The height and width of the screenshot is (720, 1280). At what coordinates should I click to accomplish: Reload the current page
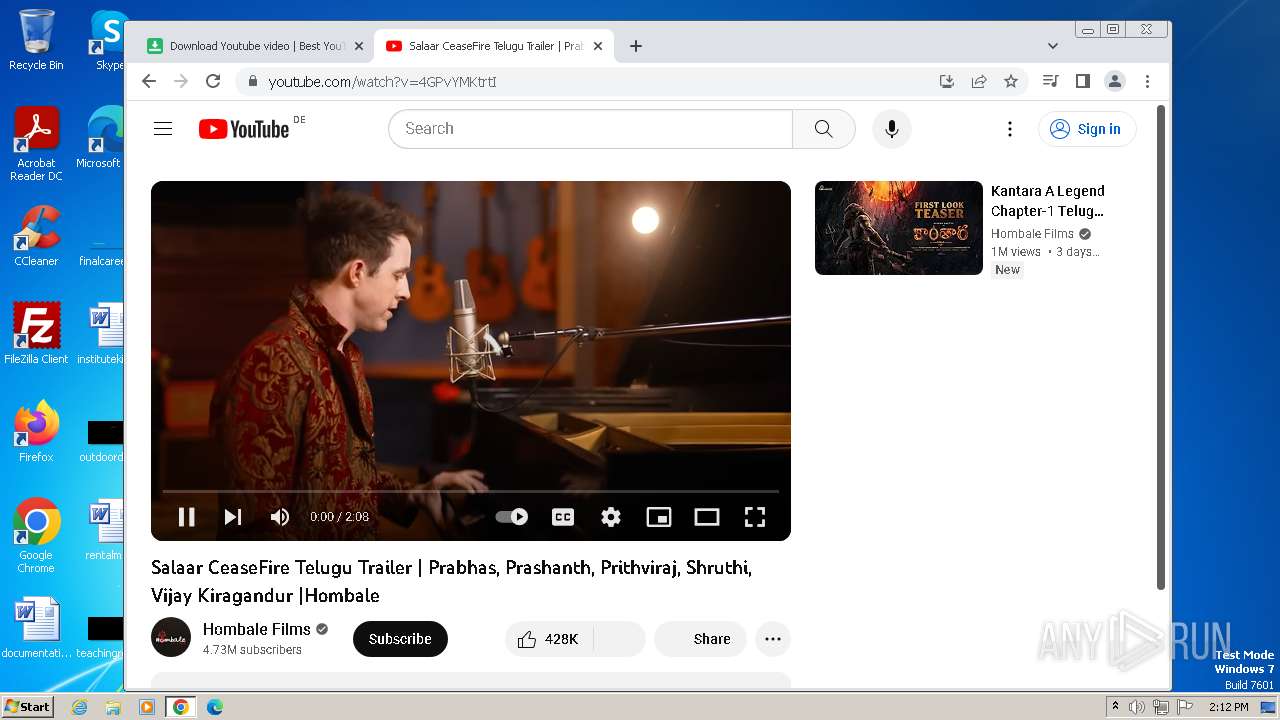pyautogui.click(x=213, y=82)
